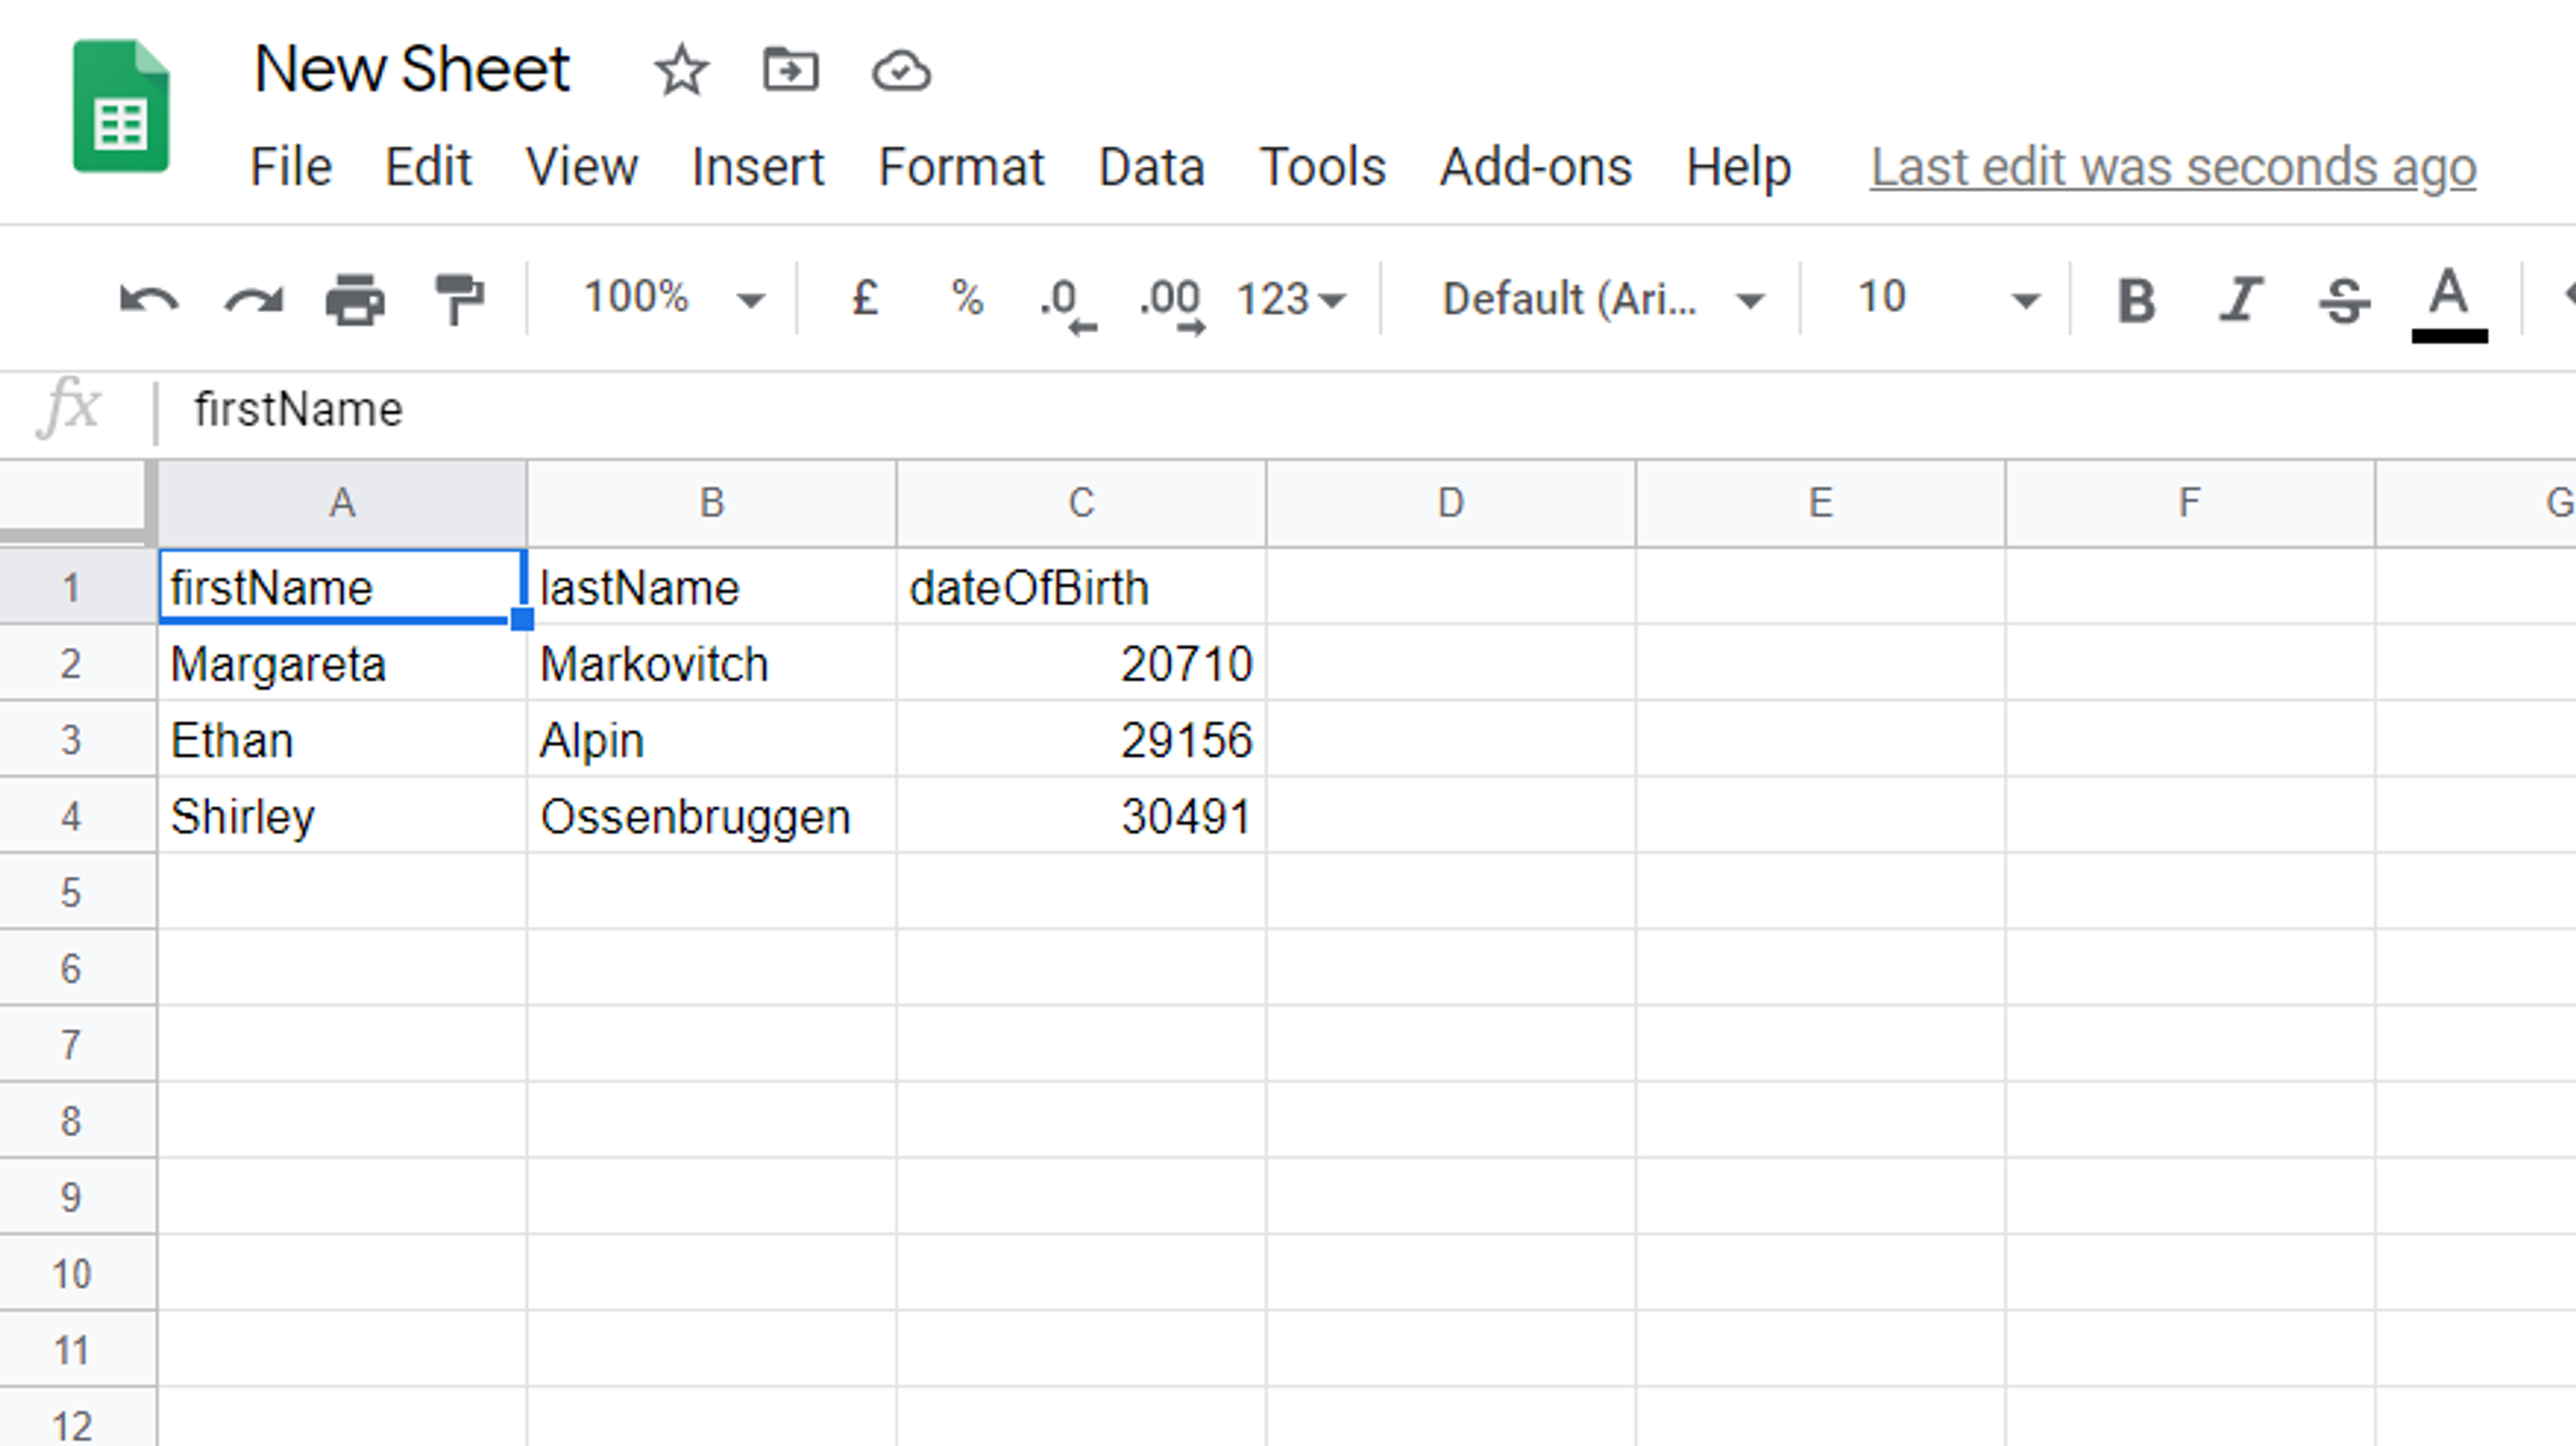Toggle italic formatting
This screenshot has width=2576, height=1446.
click(x=2240, y=300)
